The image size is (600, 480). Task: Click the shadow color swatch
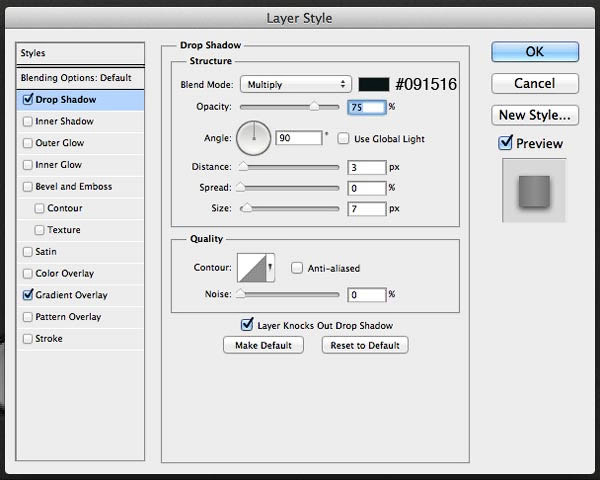[373, 84]
